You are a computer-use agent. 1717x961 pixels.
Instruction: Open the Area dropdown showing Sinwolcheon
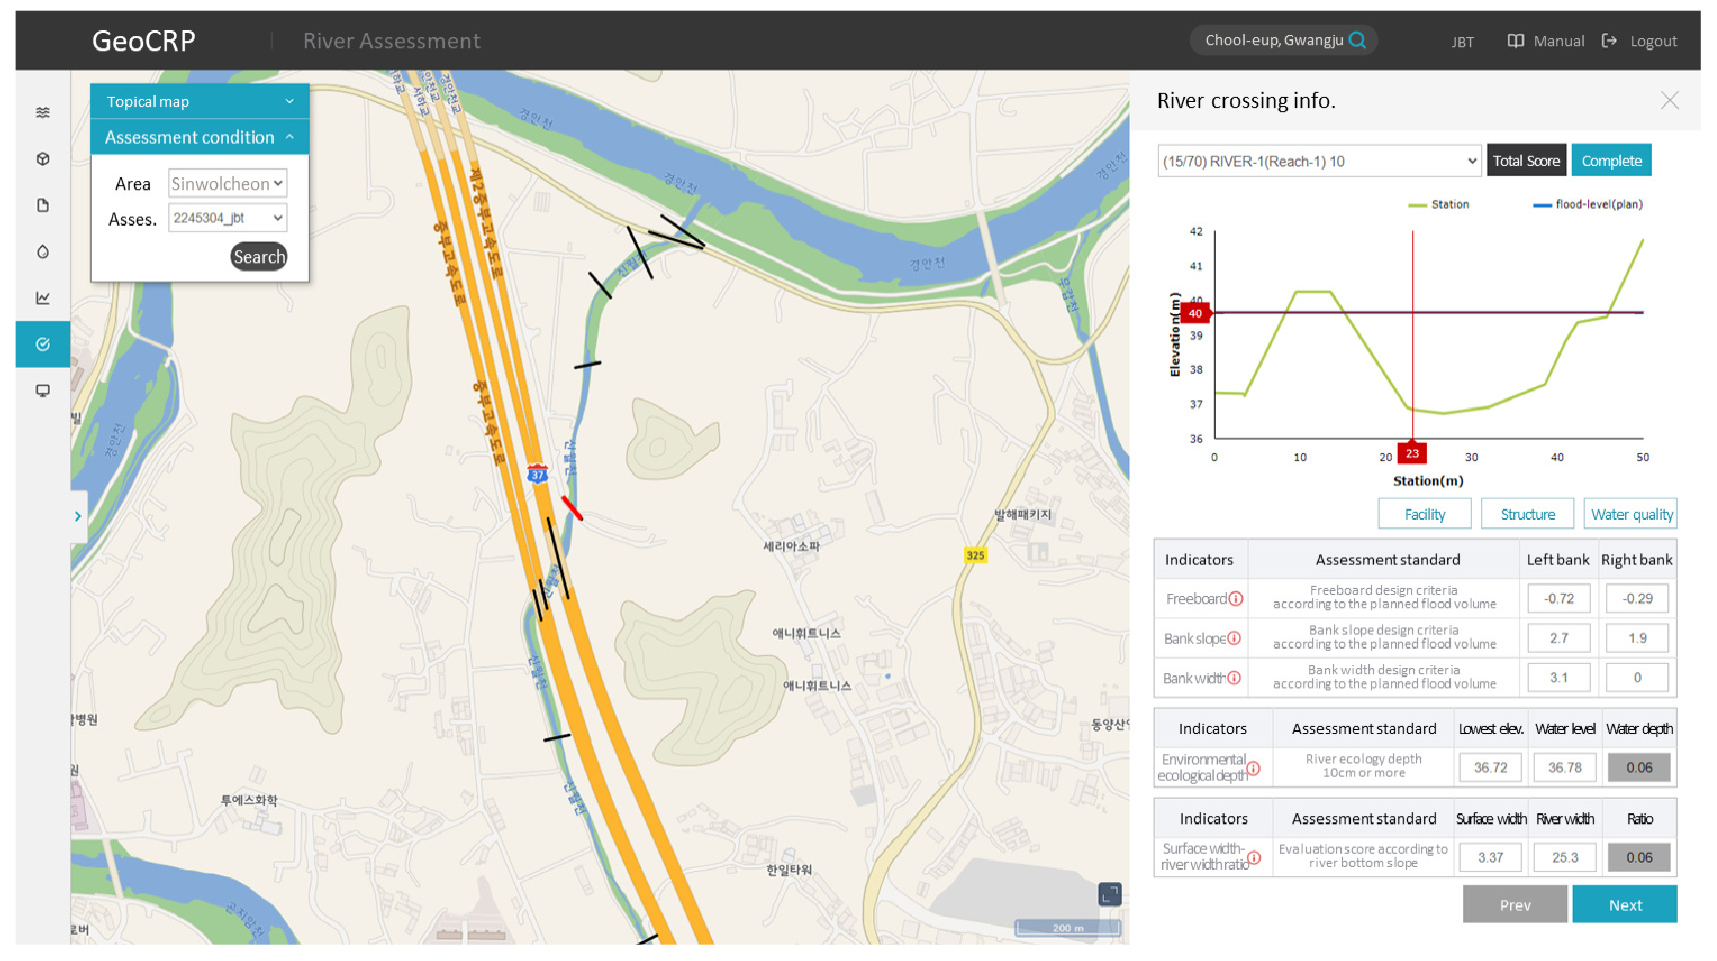(227, 184)
